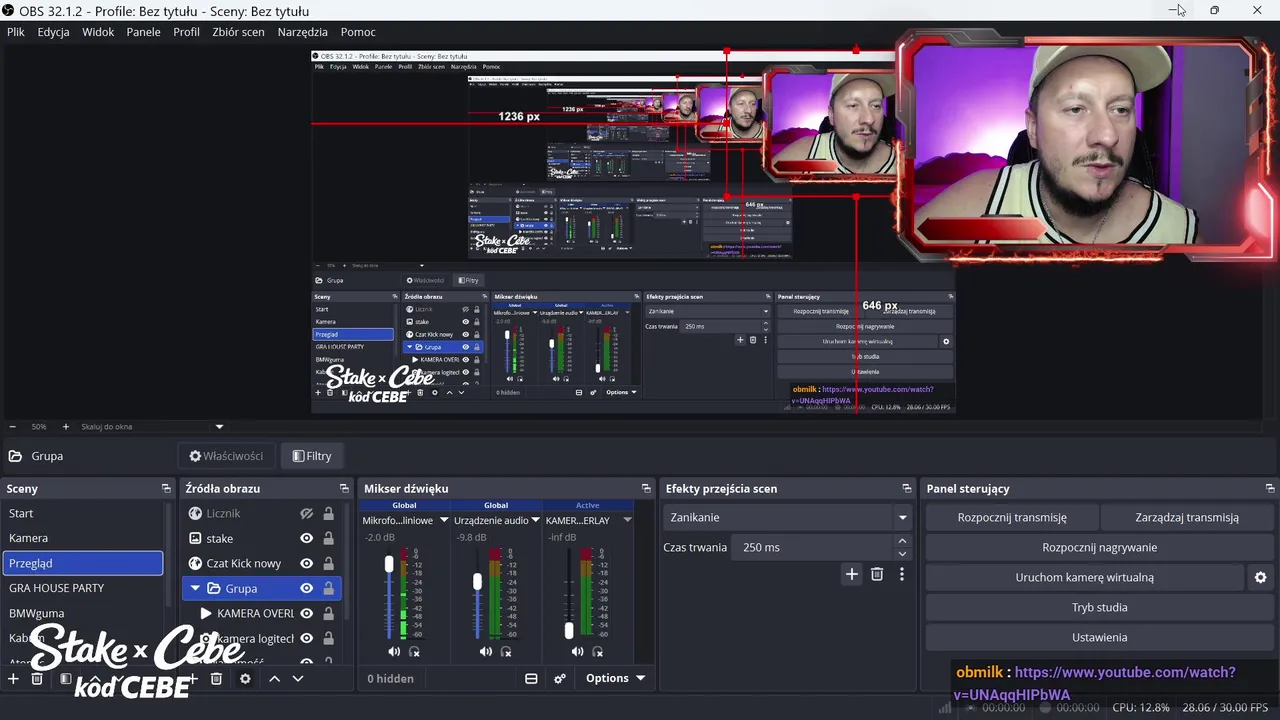Open Filtry for the selected source
Screen dimensions: 1280x720
(312, 456)
